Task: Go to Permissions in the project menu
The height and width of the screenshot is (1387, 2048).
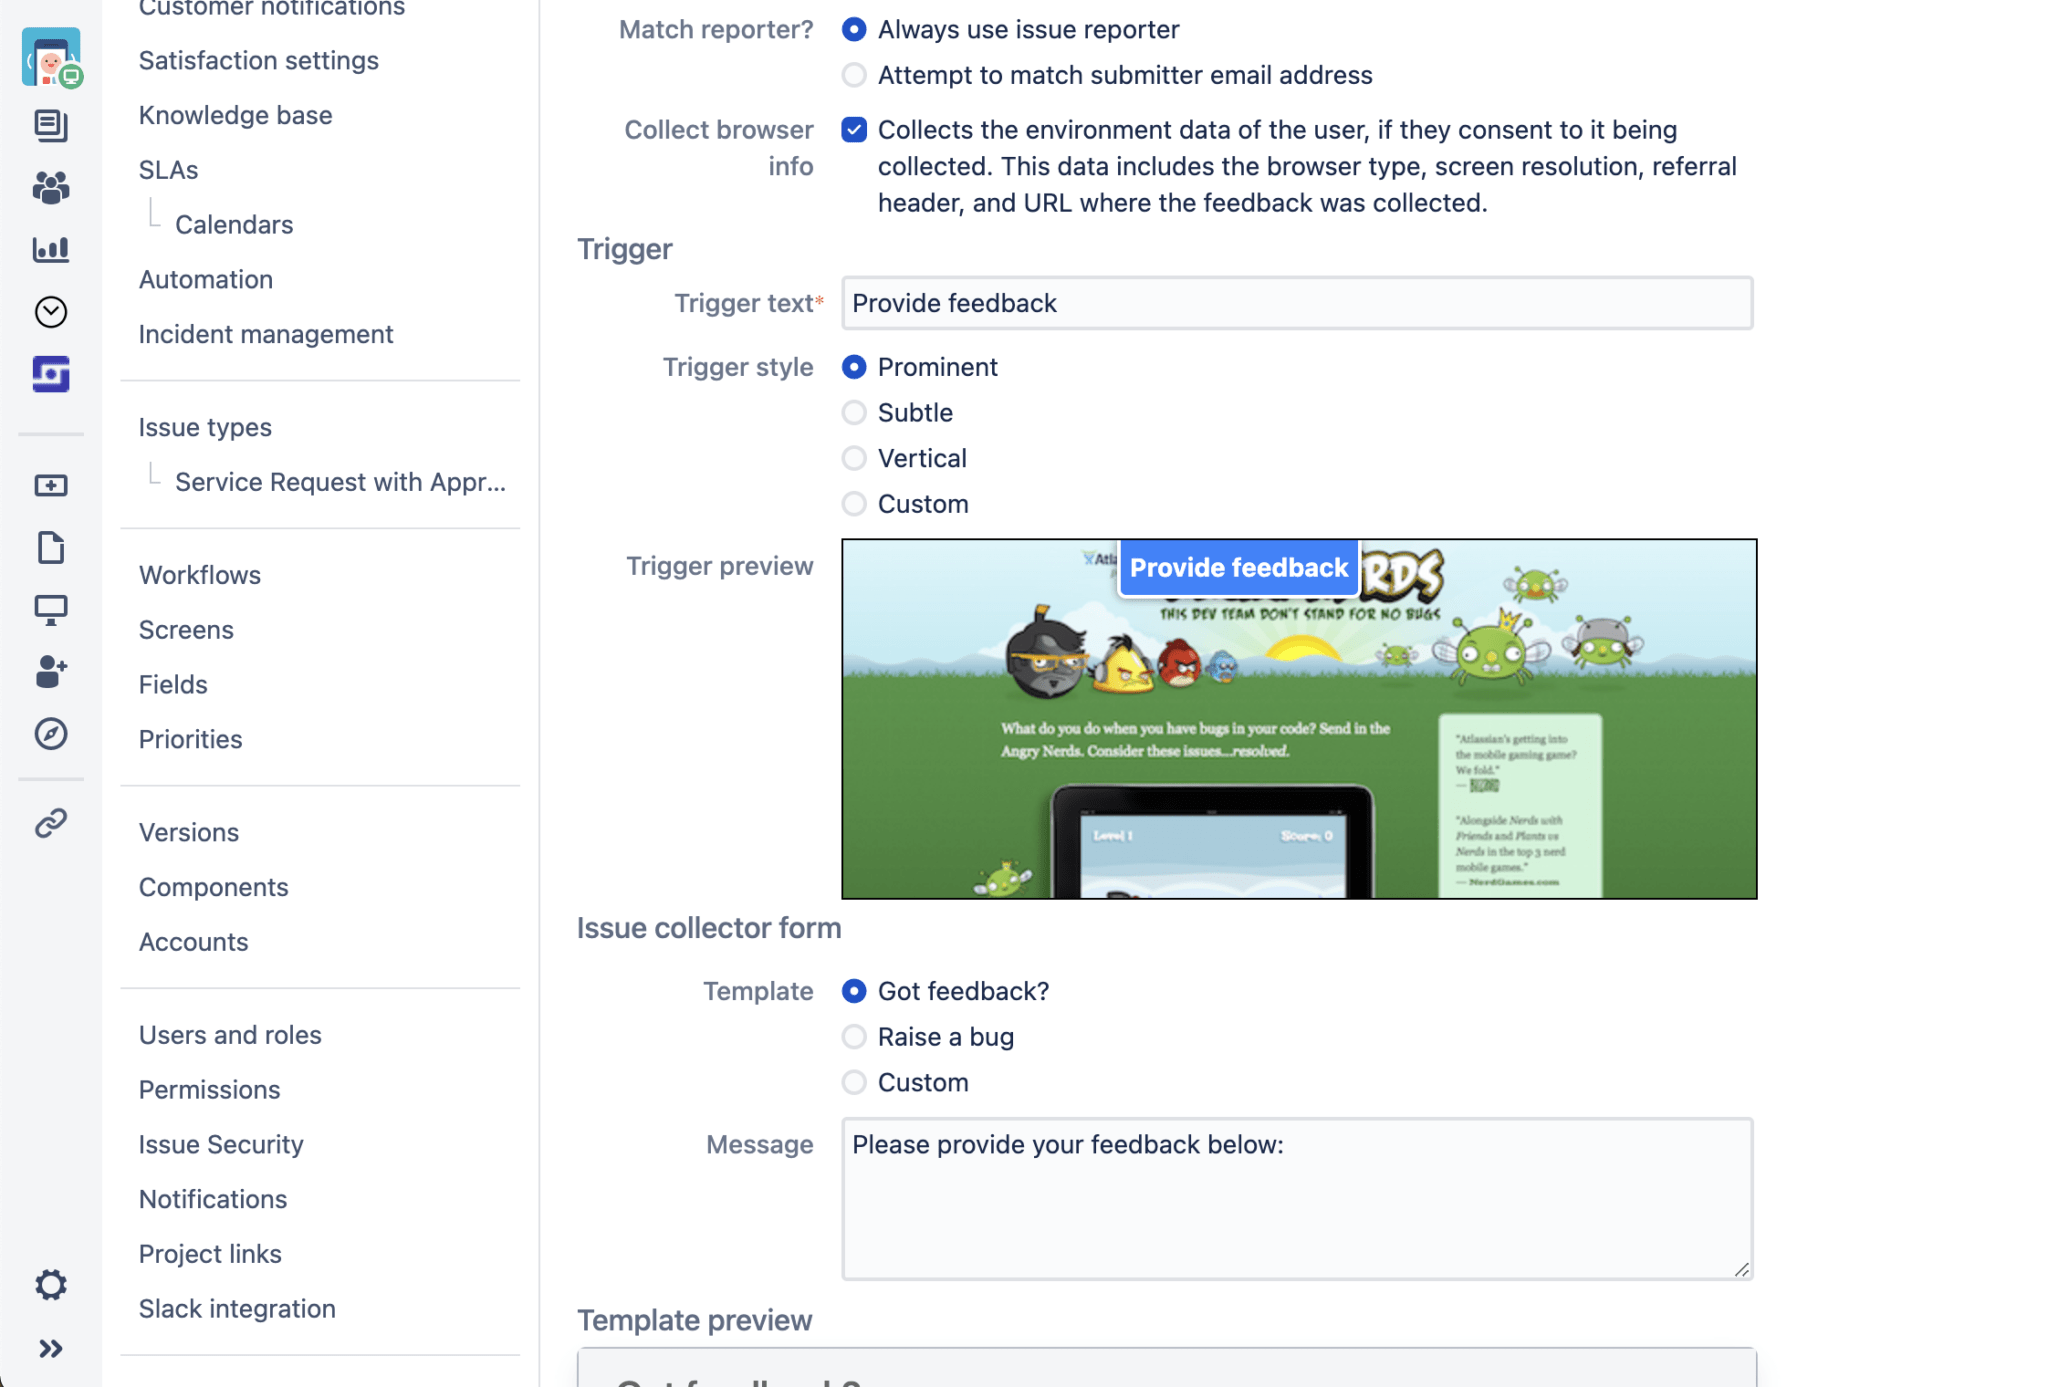Action: (x=209, y=1089)
